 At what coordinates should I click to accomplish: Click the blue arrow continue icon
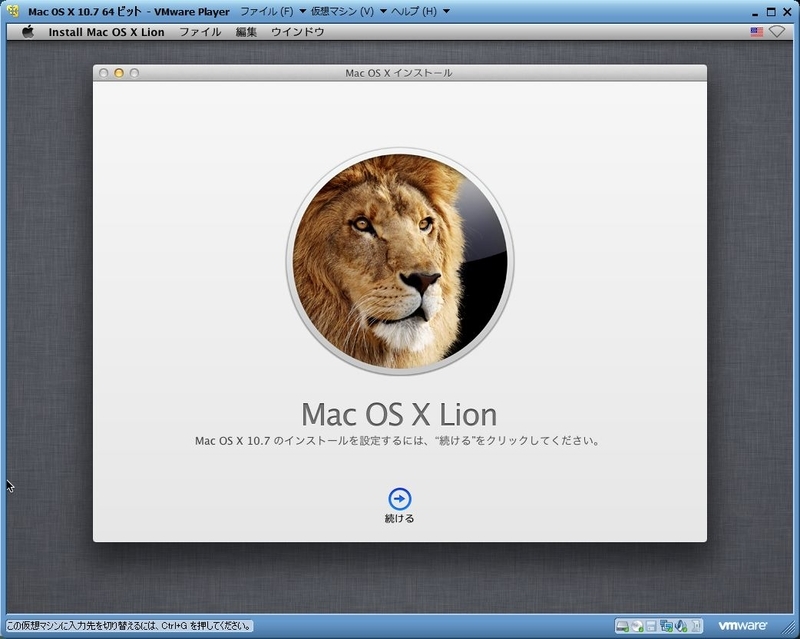(399, 499)
